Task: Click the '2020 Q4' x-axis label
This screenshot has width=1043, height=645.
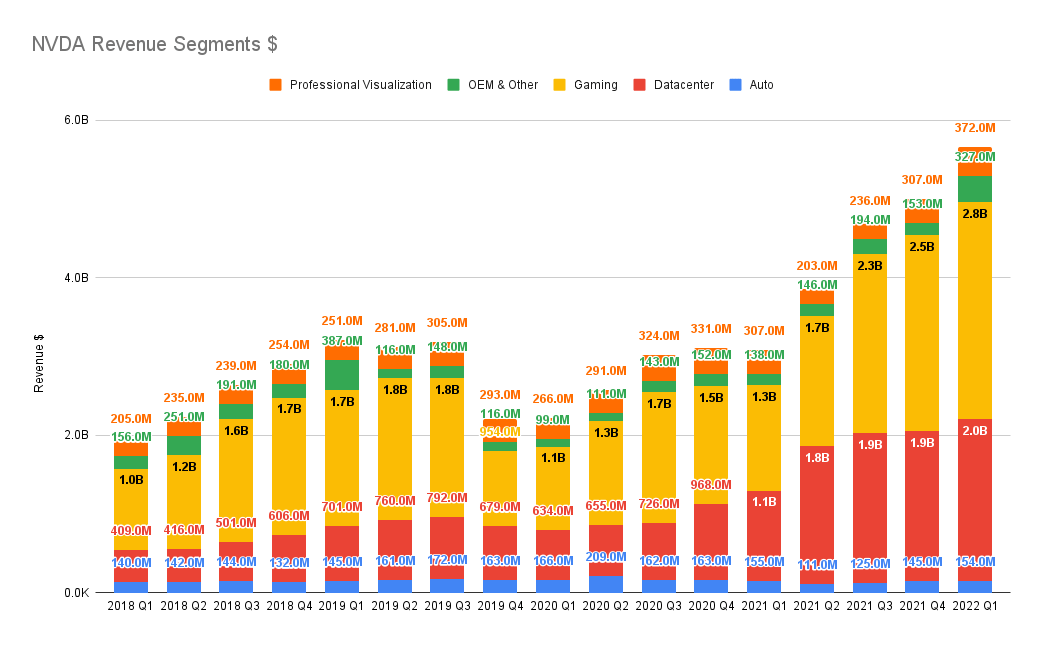Action: click(711, 606)
